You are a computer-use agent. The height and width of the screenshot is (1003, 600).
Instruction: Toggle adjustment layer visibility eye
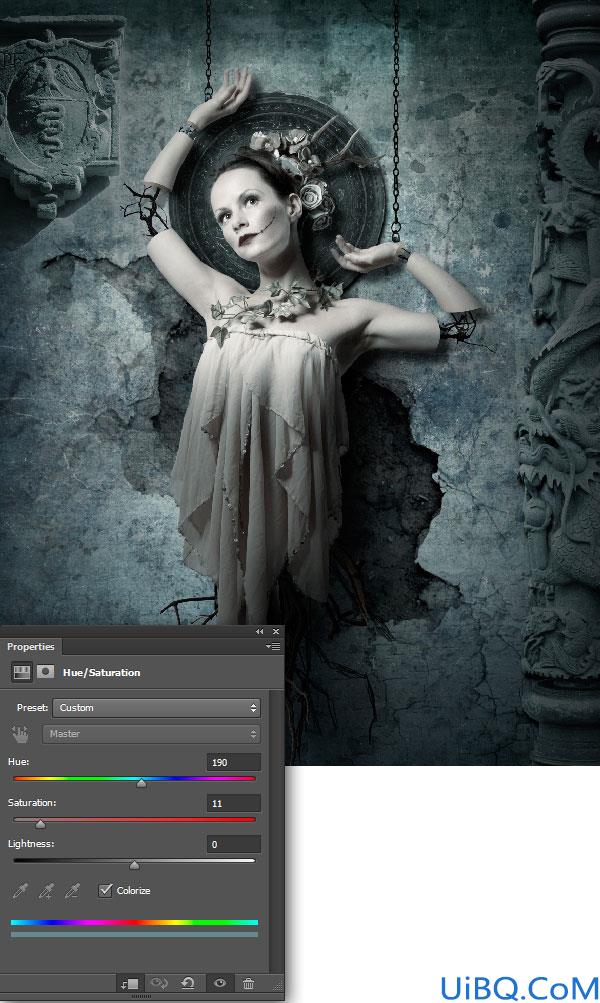[x=219, y=983]
